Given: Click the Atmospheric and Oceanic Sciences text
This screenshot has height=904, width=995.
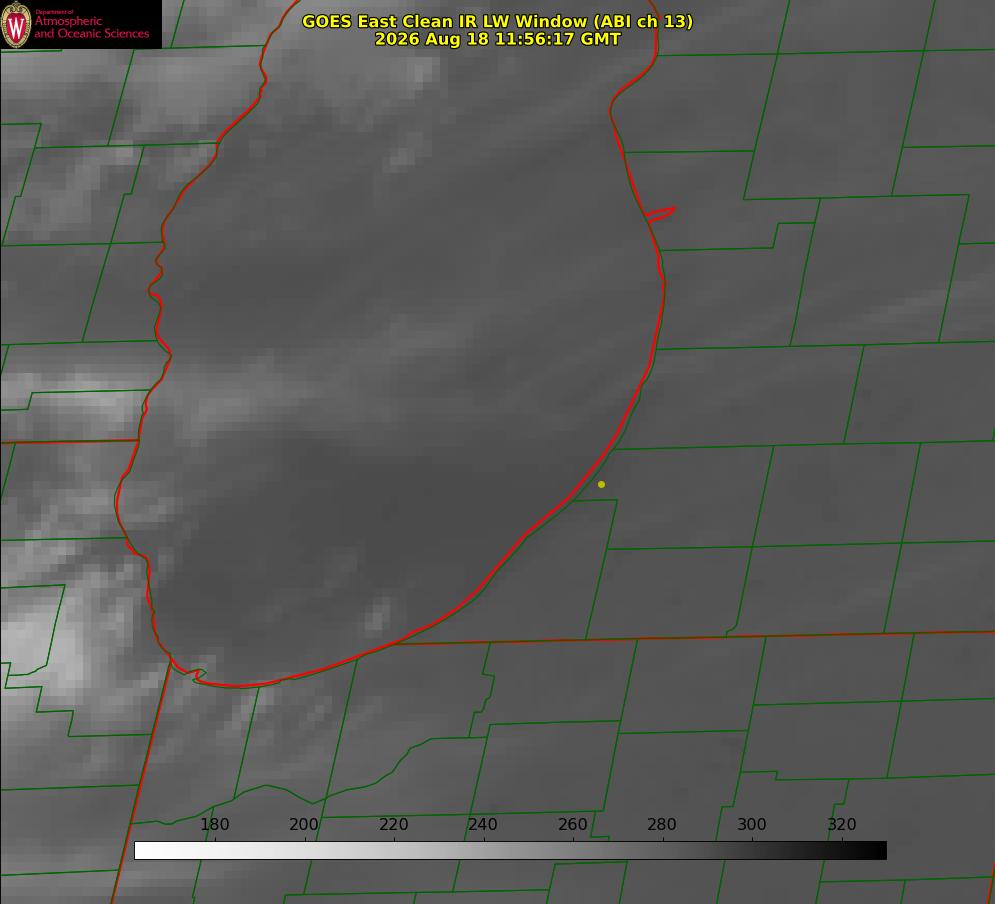Looking at the screenshot, I should point(91,27).
